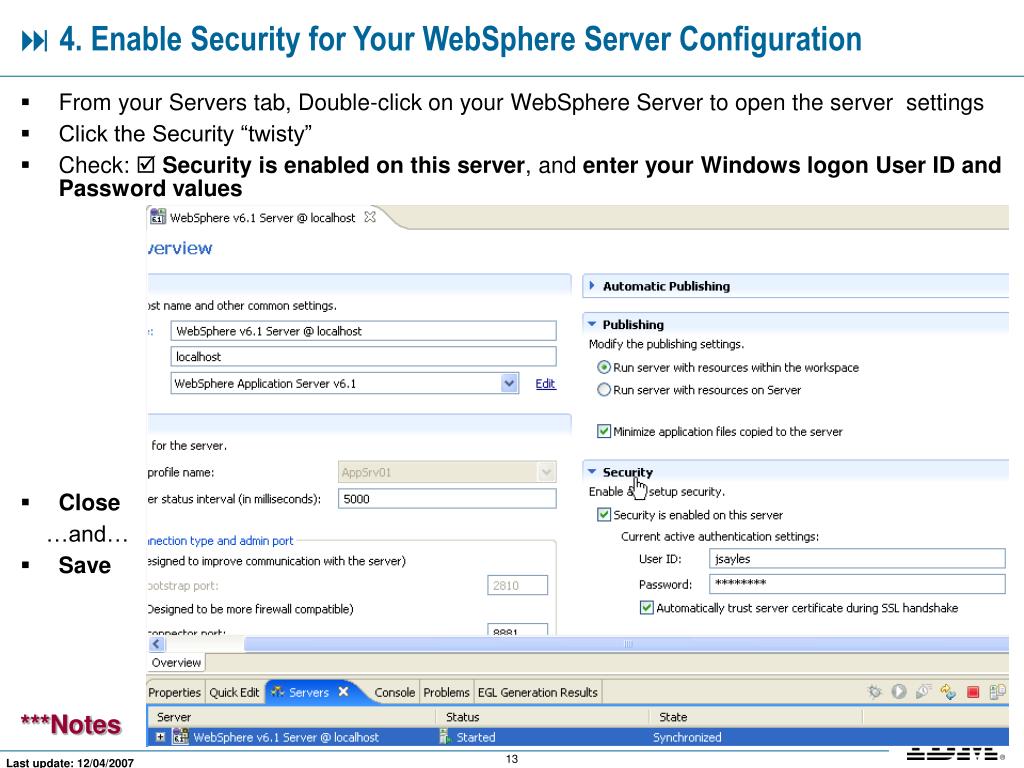Select the WebSphere v6.1 Server @ localhost table row

[x=578, y=737]
